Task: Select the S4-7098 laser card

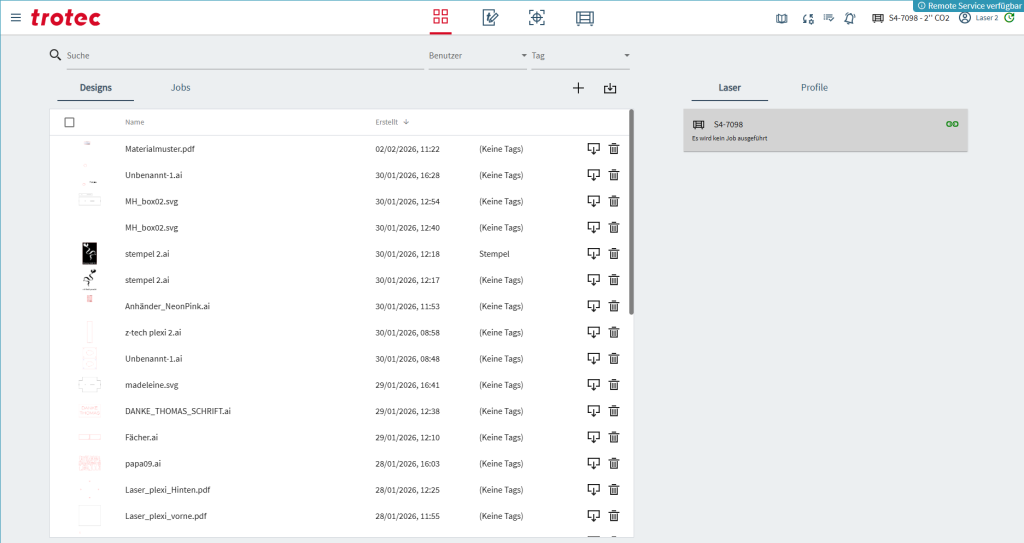Action: coord(825,130)
